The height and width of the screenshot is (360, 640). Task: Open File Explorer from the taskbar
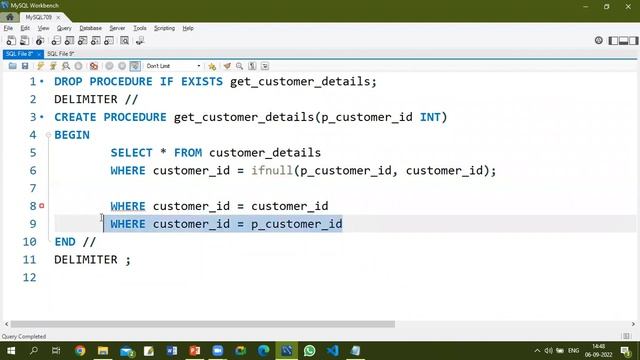[103, 351]
